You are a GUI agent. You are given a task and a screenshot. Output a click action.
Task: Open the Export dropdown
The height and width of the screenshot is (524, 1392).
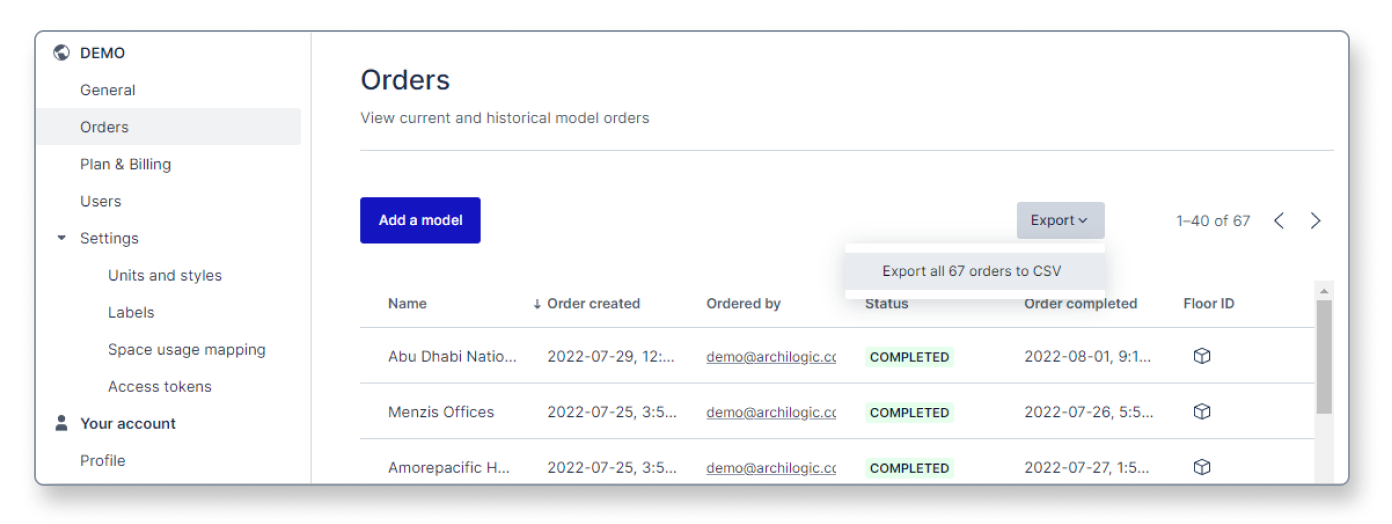click(1060, 221)
